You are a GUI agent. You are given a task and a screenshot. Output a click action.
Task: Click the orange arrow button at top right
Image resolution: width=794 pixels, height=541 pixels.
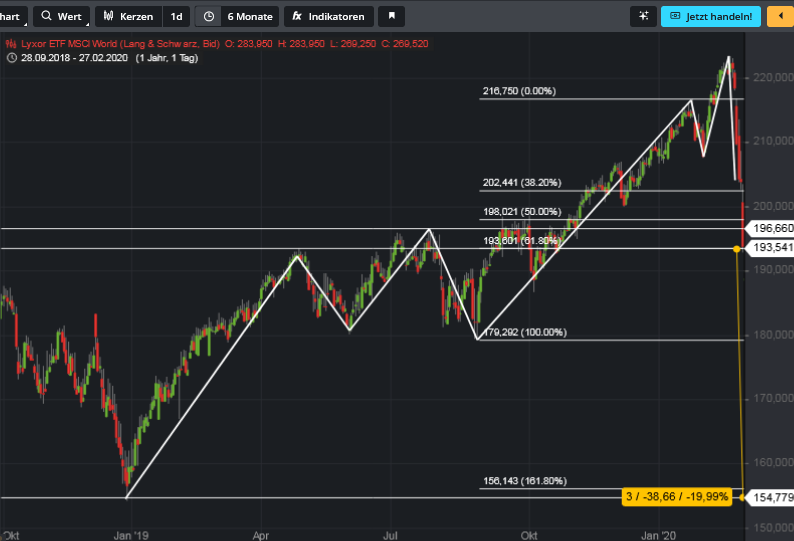coord(778,17)
